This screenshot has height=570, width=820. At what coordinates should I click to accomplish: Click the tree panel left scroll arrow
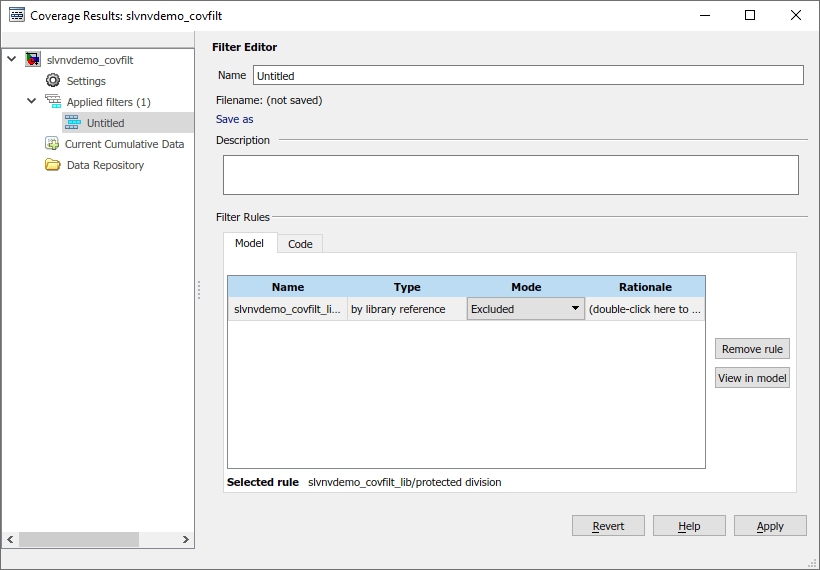pos(10,539)
